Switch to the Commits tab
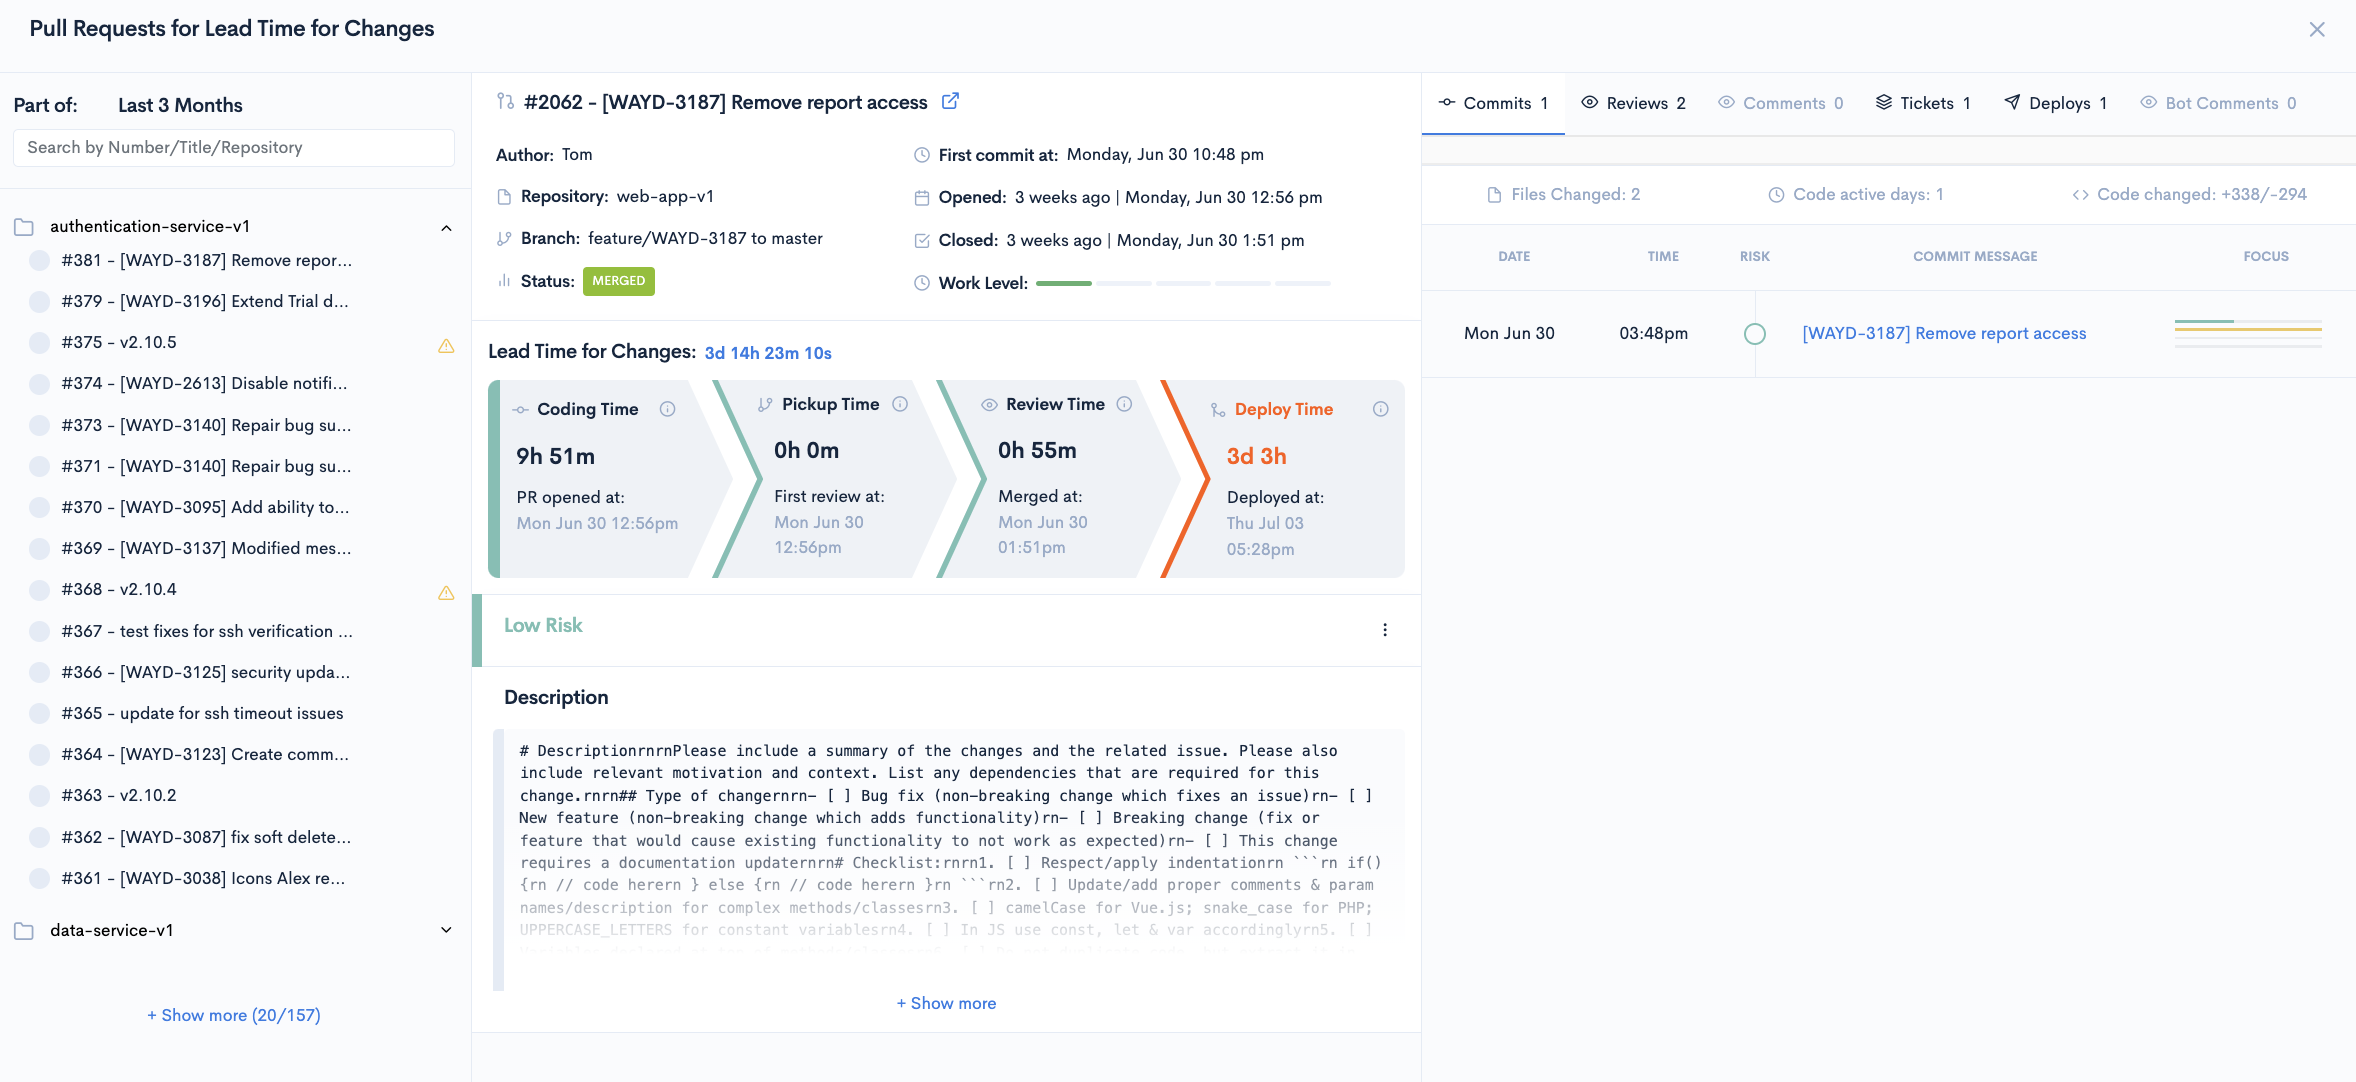This screenshot has height=1082, width=2356. pyautogui.click(x=1493, y=103)
